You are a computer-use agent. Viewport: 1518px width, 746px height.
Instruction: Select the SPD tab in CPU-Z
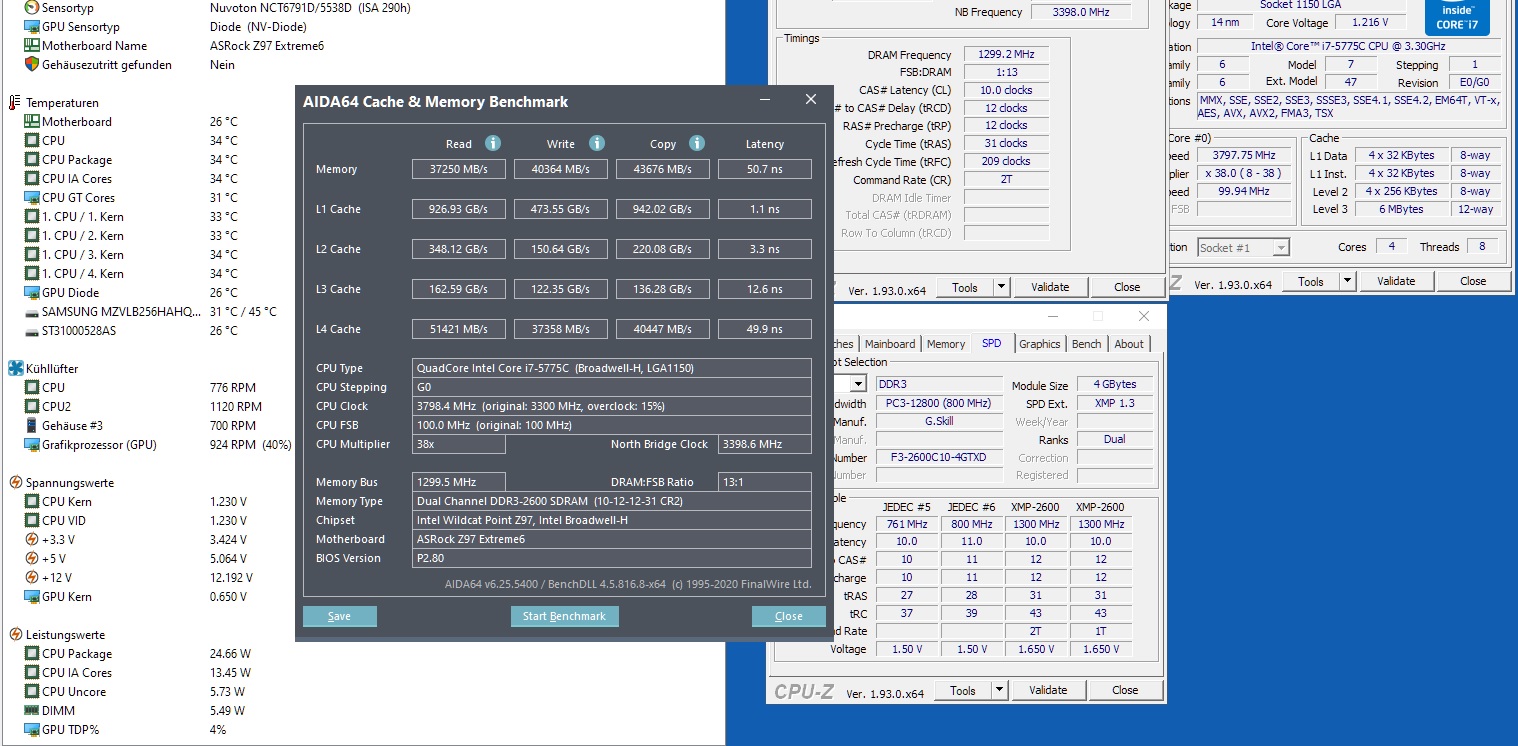[x=991, y=343]
